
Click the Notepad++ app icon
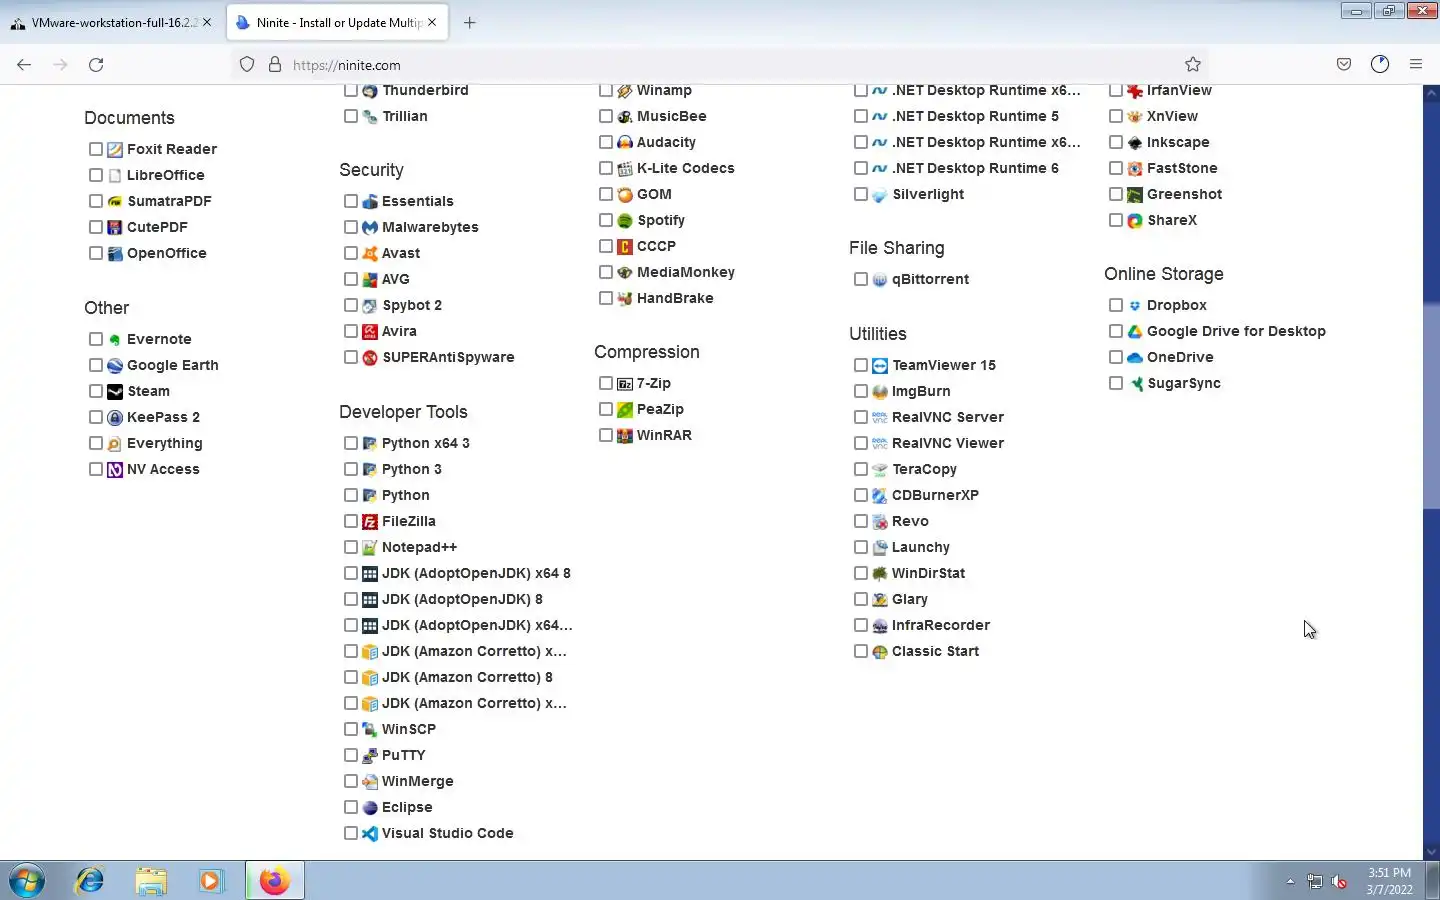click(x=370, y=547)
